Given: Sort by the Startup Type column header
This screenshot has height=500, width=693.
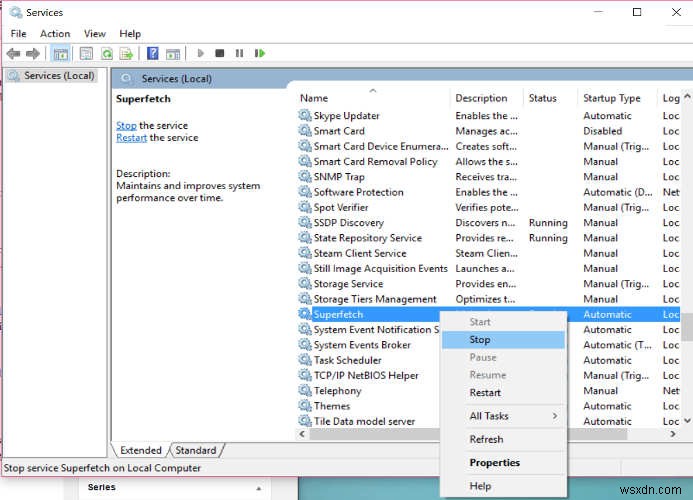Looking at the screenshot, I should pos(618,98).
